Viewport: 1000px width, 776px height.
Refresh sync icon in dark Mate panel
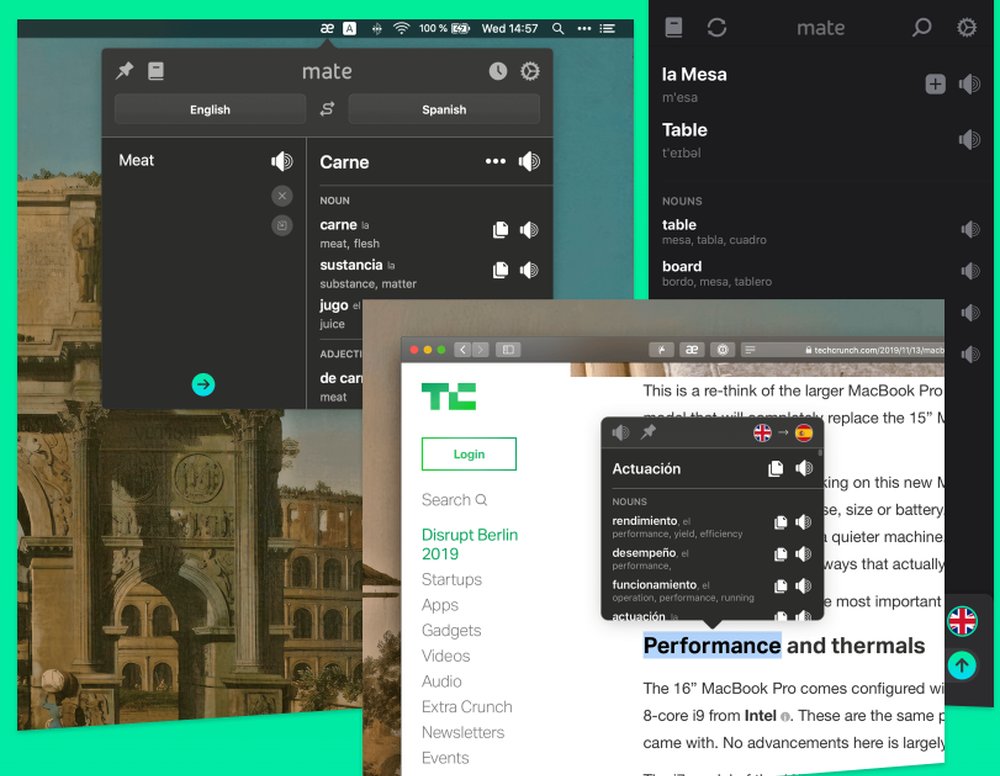717,27
